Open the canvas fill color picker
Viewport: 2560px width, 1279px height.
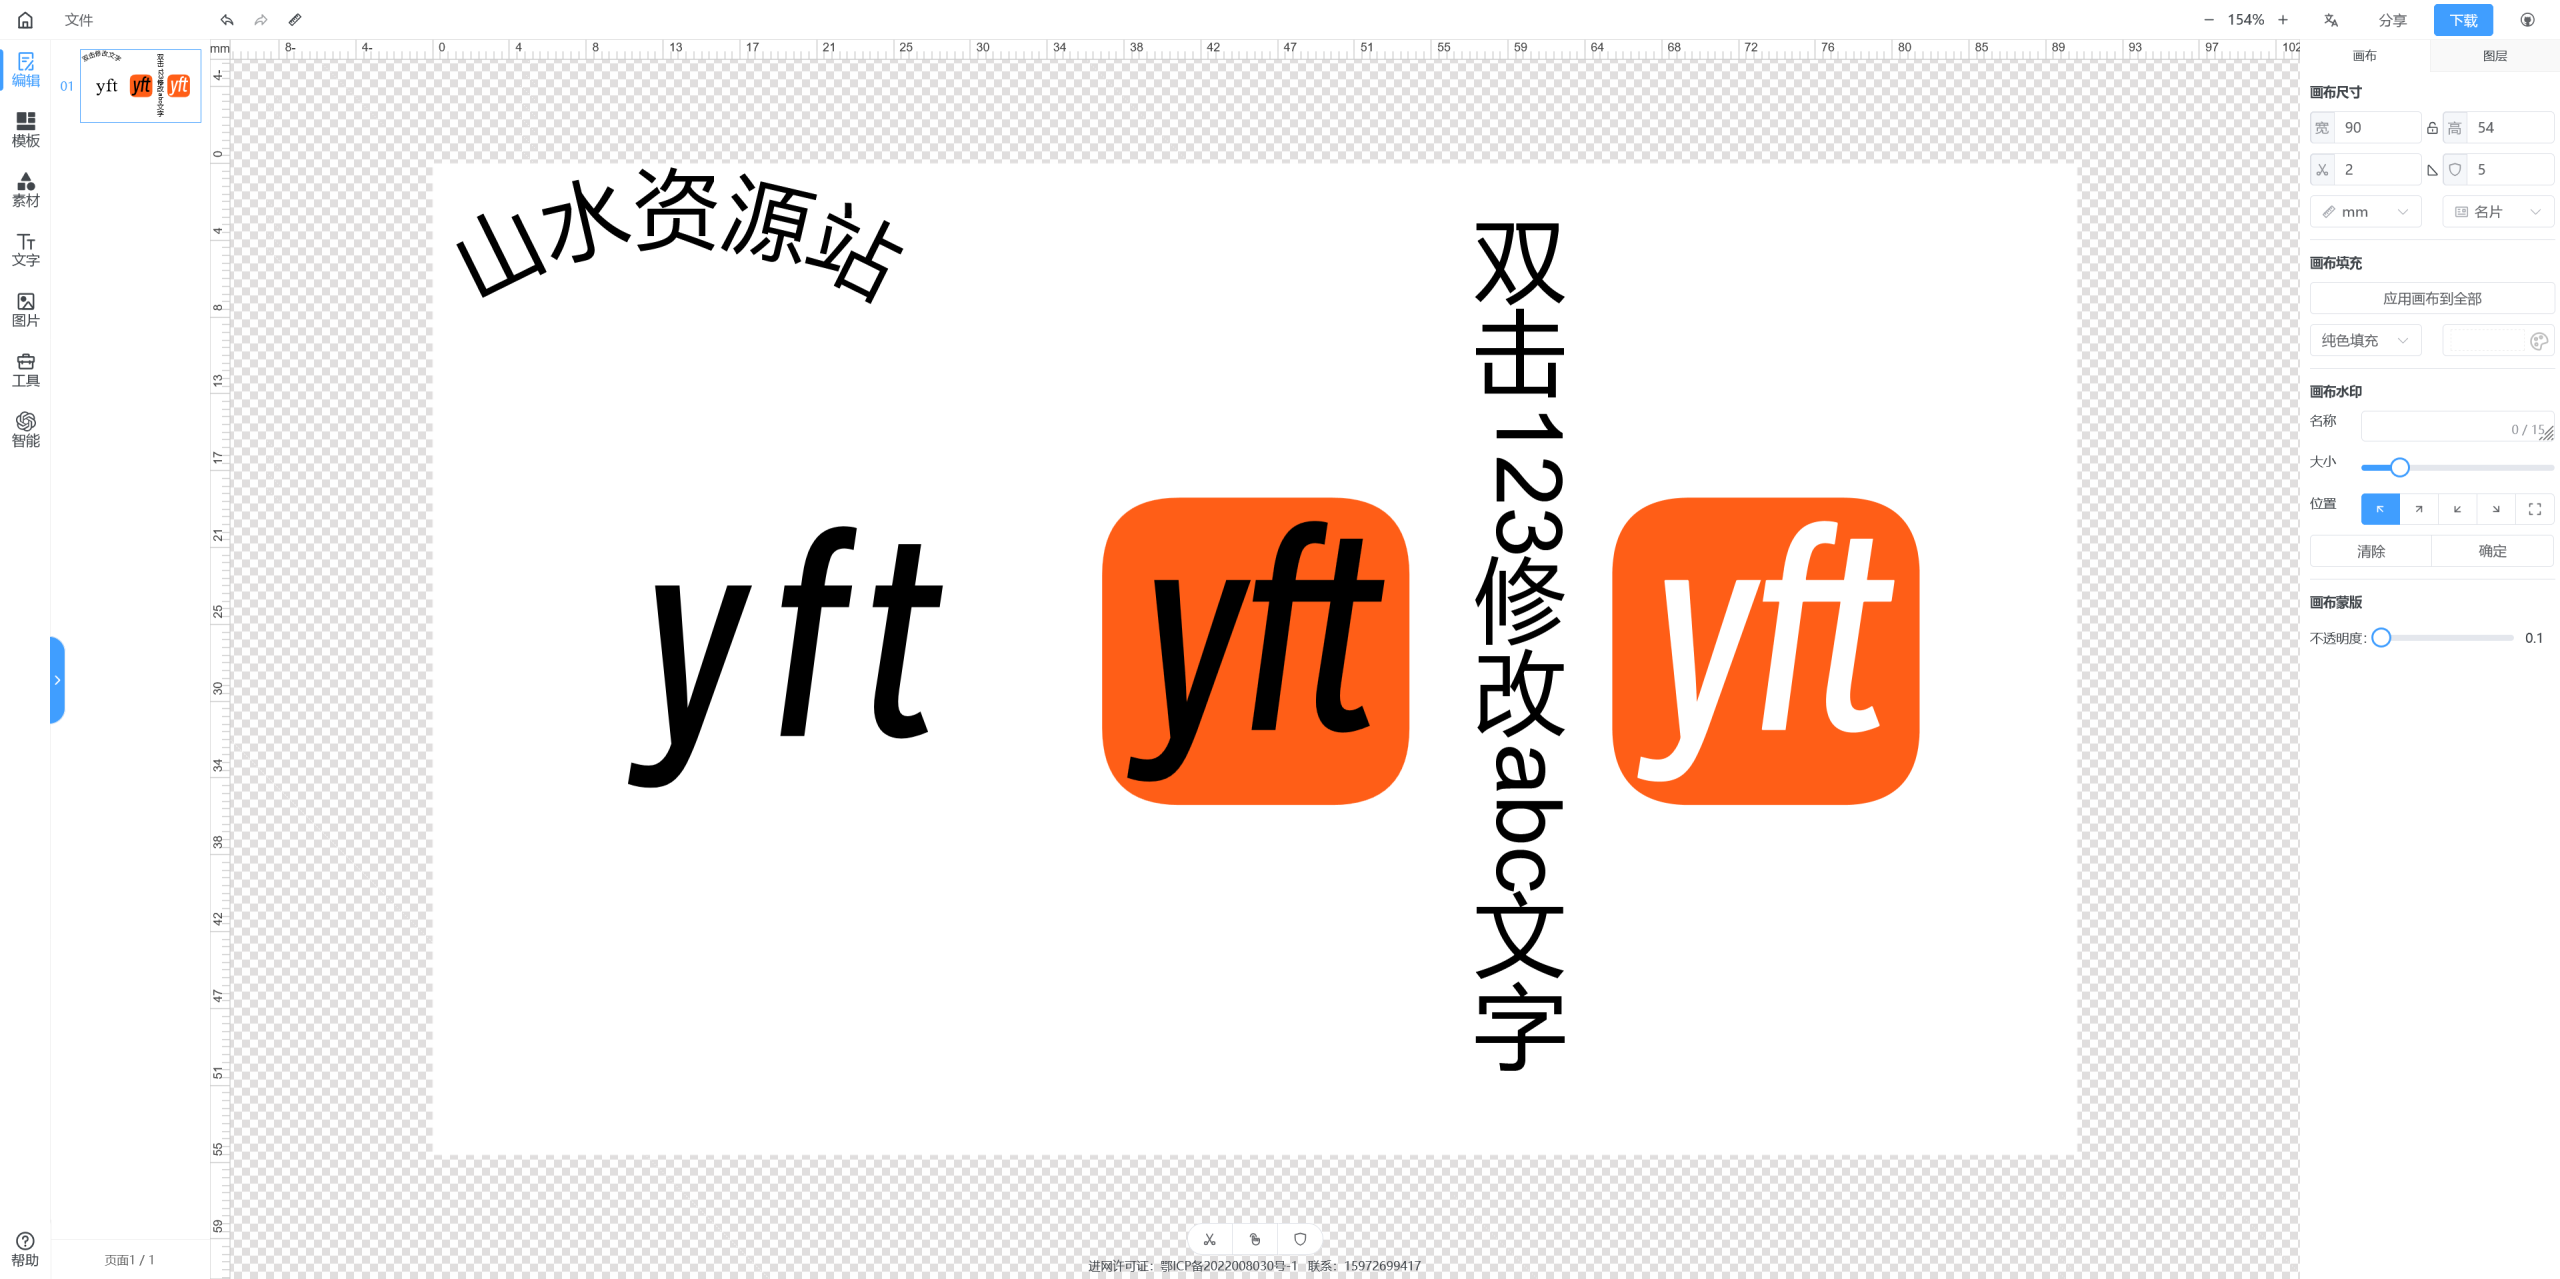tap(2498, 341)
